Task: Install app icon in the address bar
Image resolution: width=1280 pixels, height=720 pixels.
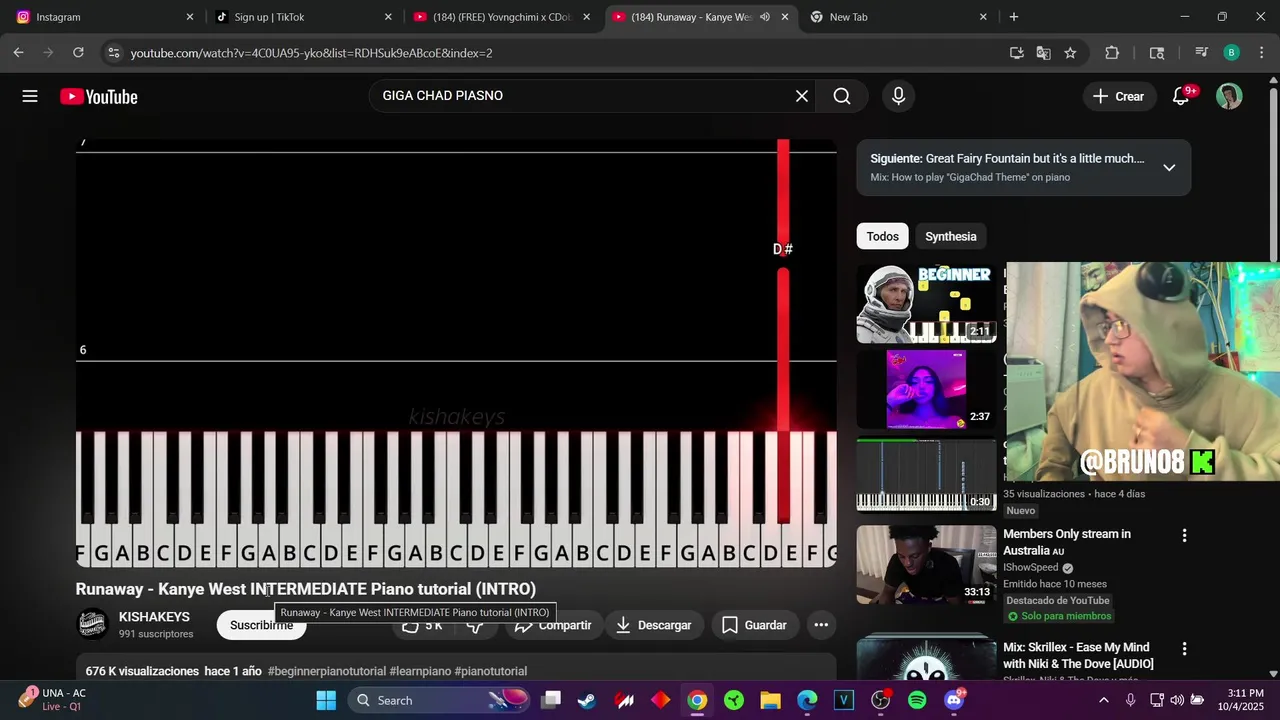Action: tap(1017, 53)
